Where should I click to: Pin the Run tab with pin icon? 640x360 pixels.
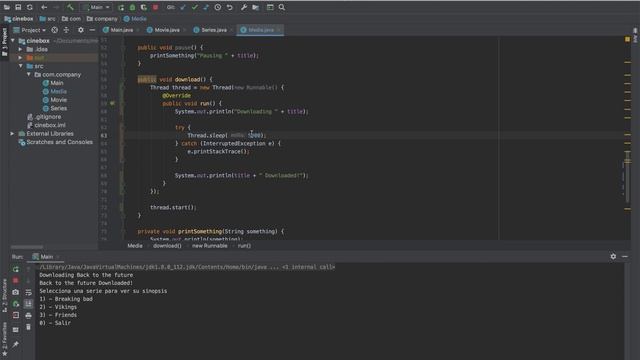(x=16, y=344)
